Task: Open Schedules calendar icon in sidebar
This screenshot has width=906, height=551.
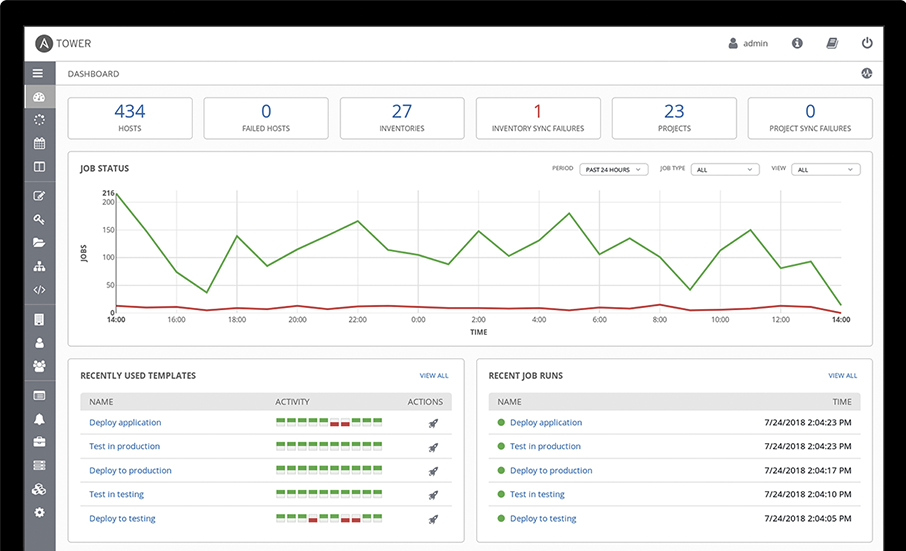Action: [x=39, y=143]
